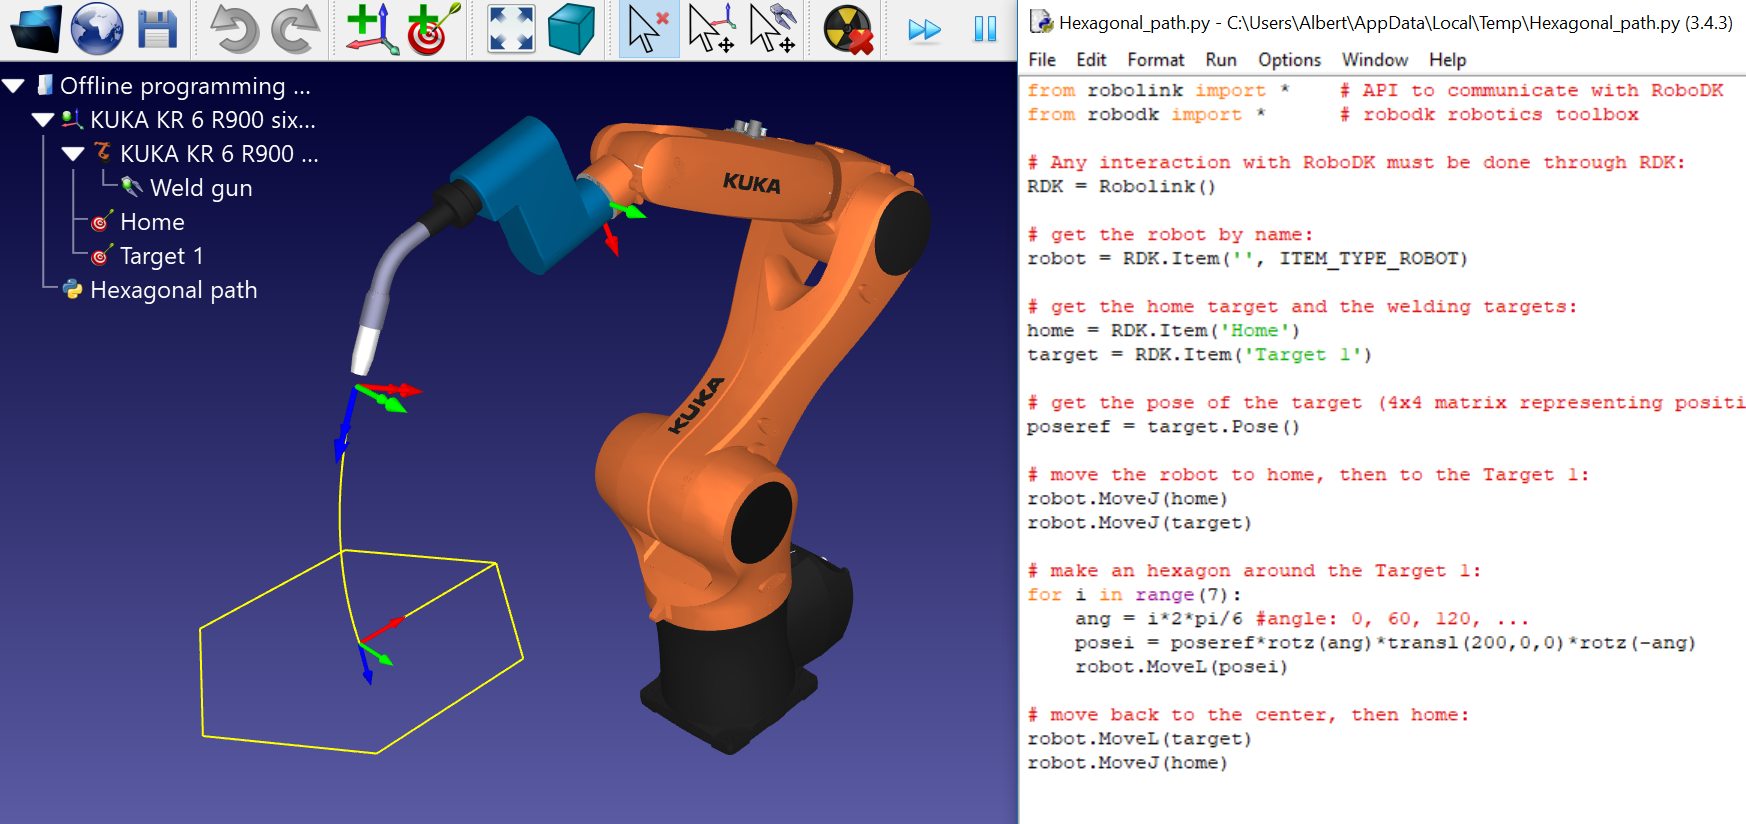Click the Redo arrow

pyautogui.click(x=295, y=29)
